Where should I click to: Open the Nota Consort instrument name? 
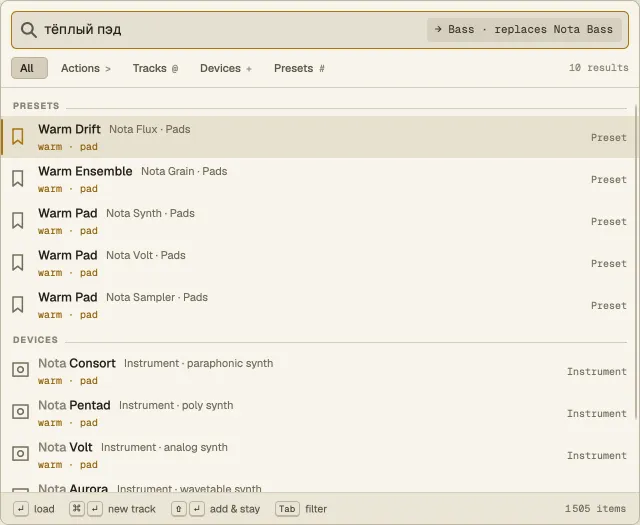pyautogui.click(x=77, y=363)
